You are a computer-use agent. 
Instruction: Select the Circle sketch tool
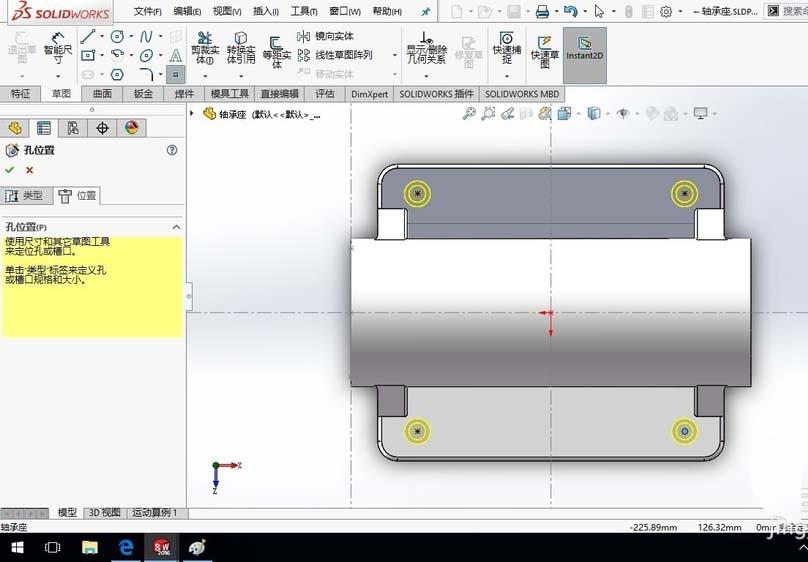pos(117,36)
